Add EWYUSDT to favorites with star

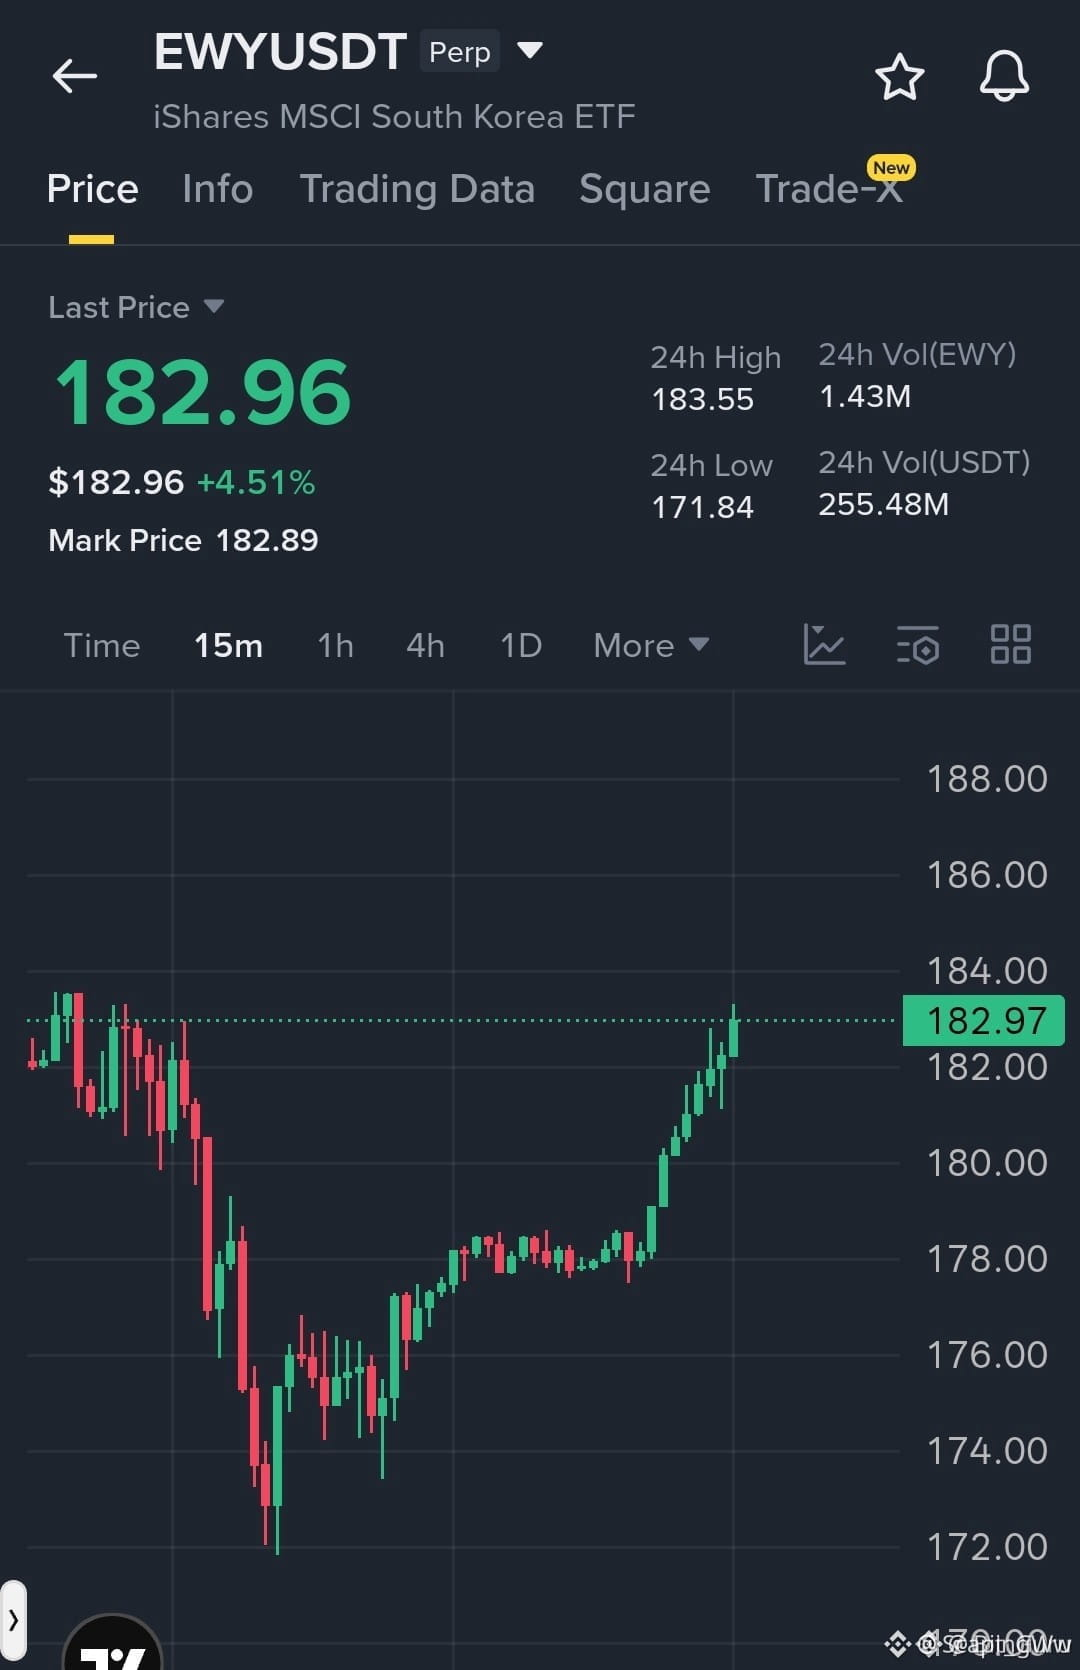point(899,77)
